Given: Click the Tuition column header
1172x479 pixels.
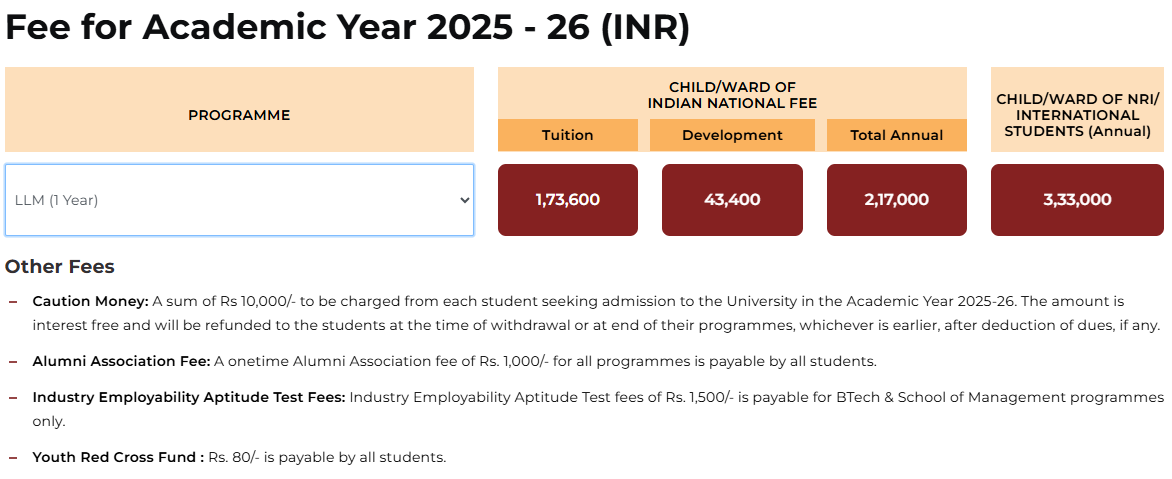Looking at the screenshot, I should 568,135.
